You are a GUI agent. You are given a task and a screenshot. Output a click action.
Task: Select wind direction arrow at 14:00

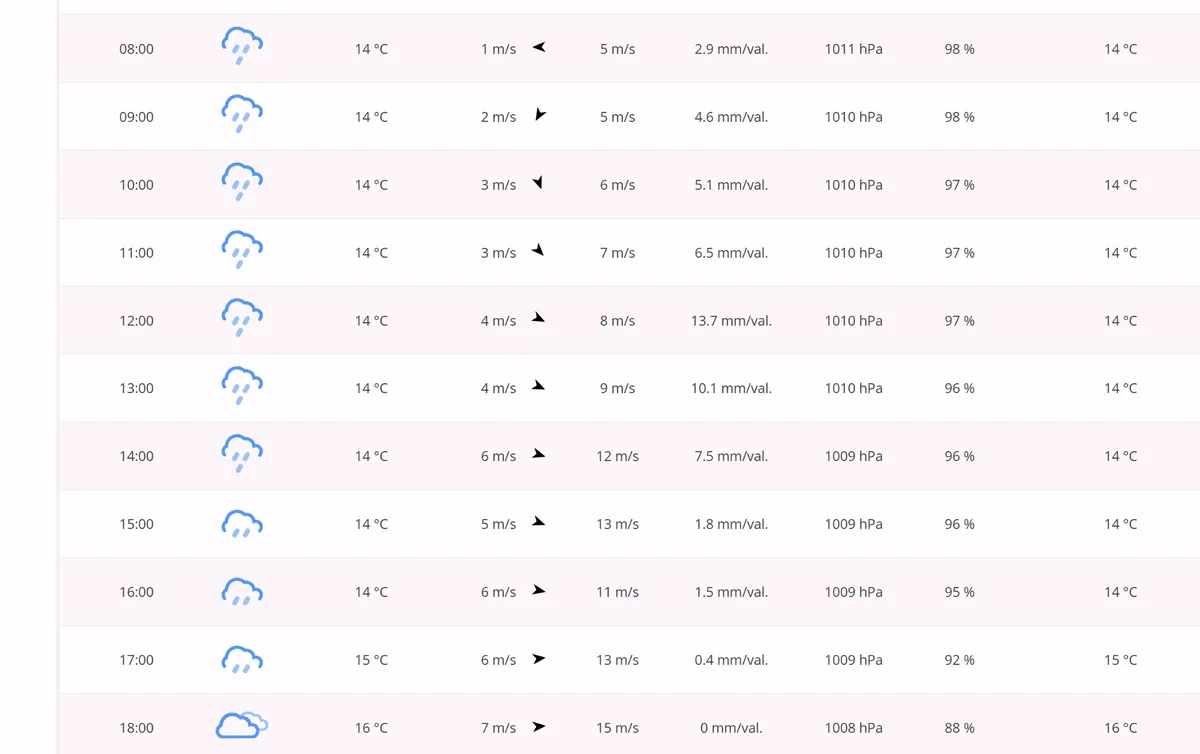[x=539, y=454]
